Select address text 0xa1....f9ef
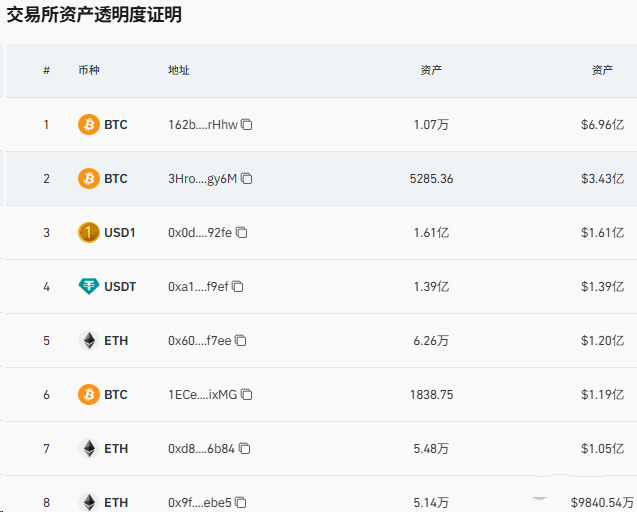Viewport: 637px width, 512px height. click(x=198, y=286)
